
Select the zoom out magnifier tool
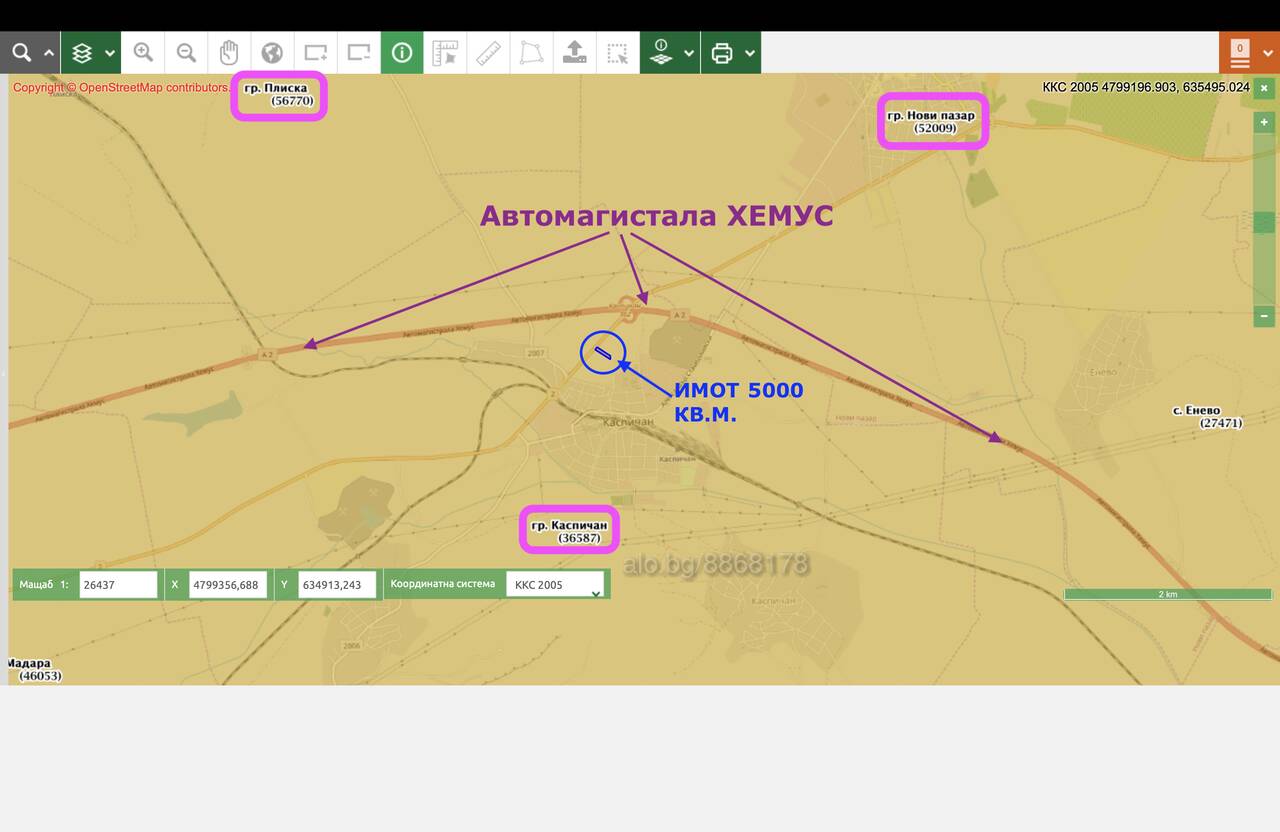click(186, 52)
